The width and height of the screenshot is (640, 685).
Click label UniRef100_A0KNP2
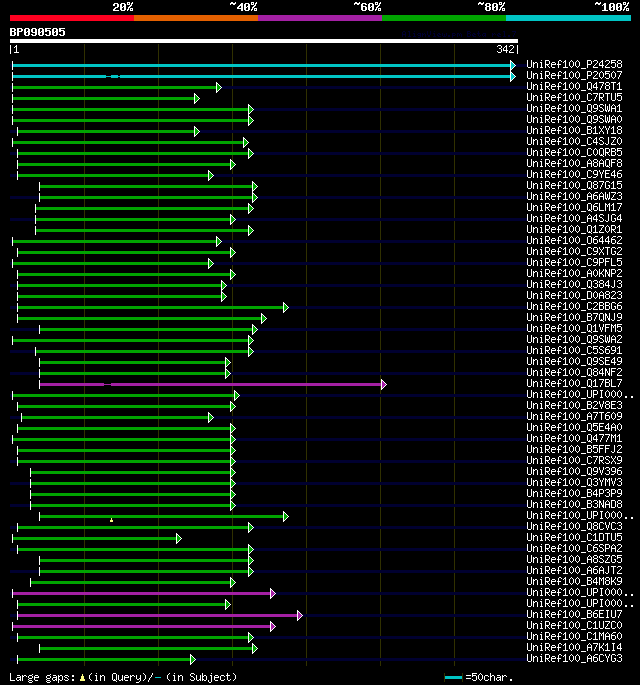coord(574,273)
